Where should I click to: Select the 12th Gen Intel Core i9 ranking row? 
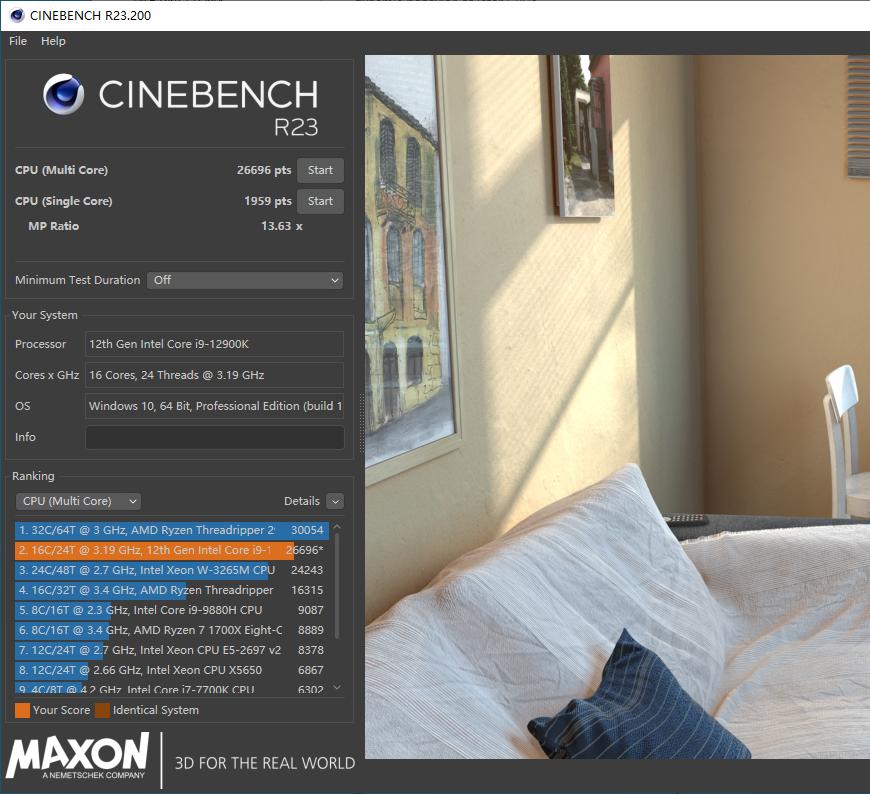click(171, 550)
